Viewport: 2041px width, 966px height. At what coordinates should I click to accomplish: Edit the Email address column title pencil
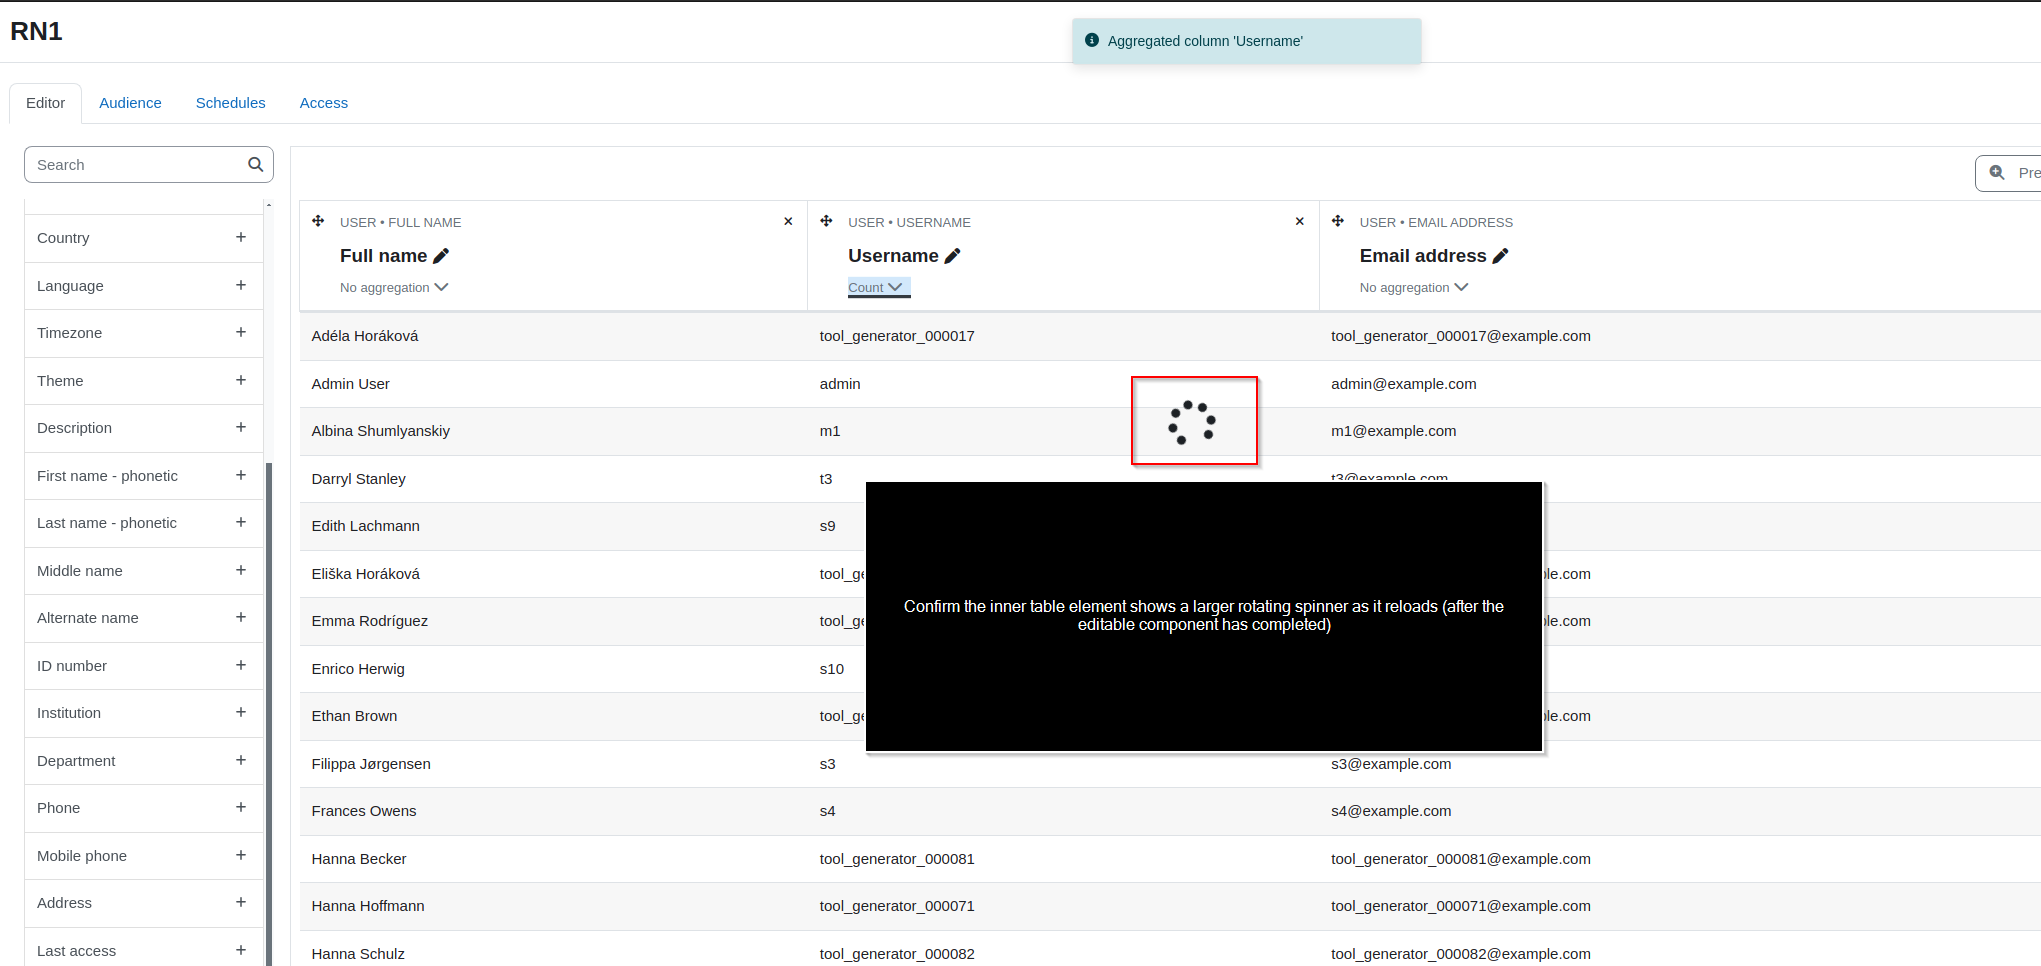[x=1500, y=256]
